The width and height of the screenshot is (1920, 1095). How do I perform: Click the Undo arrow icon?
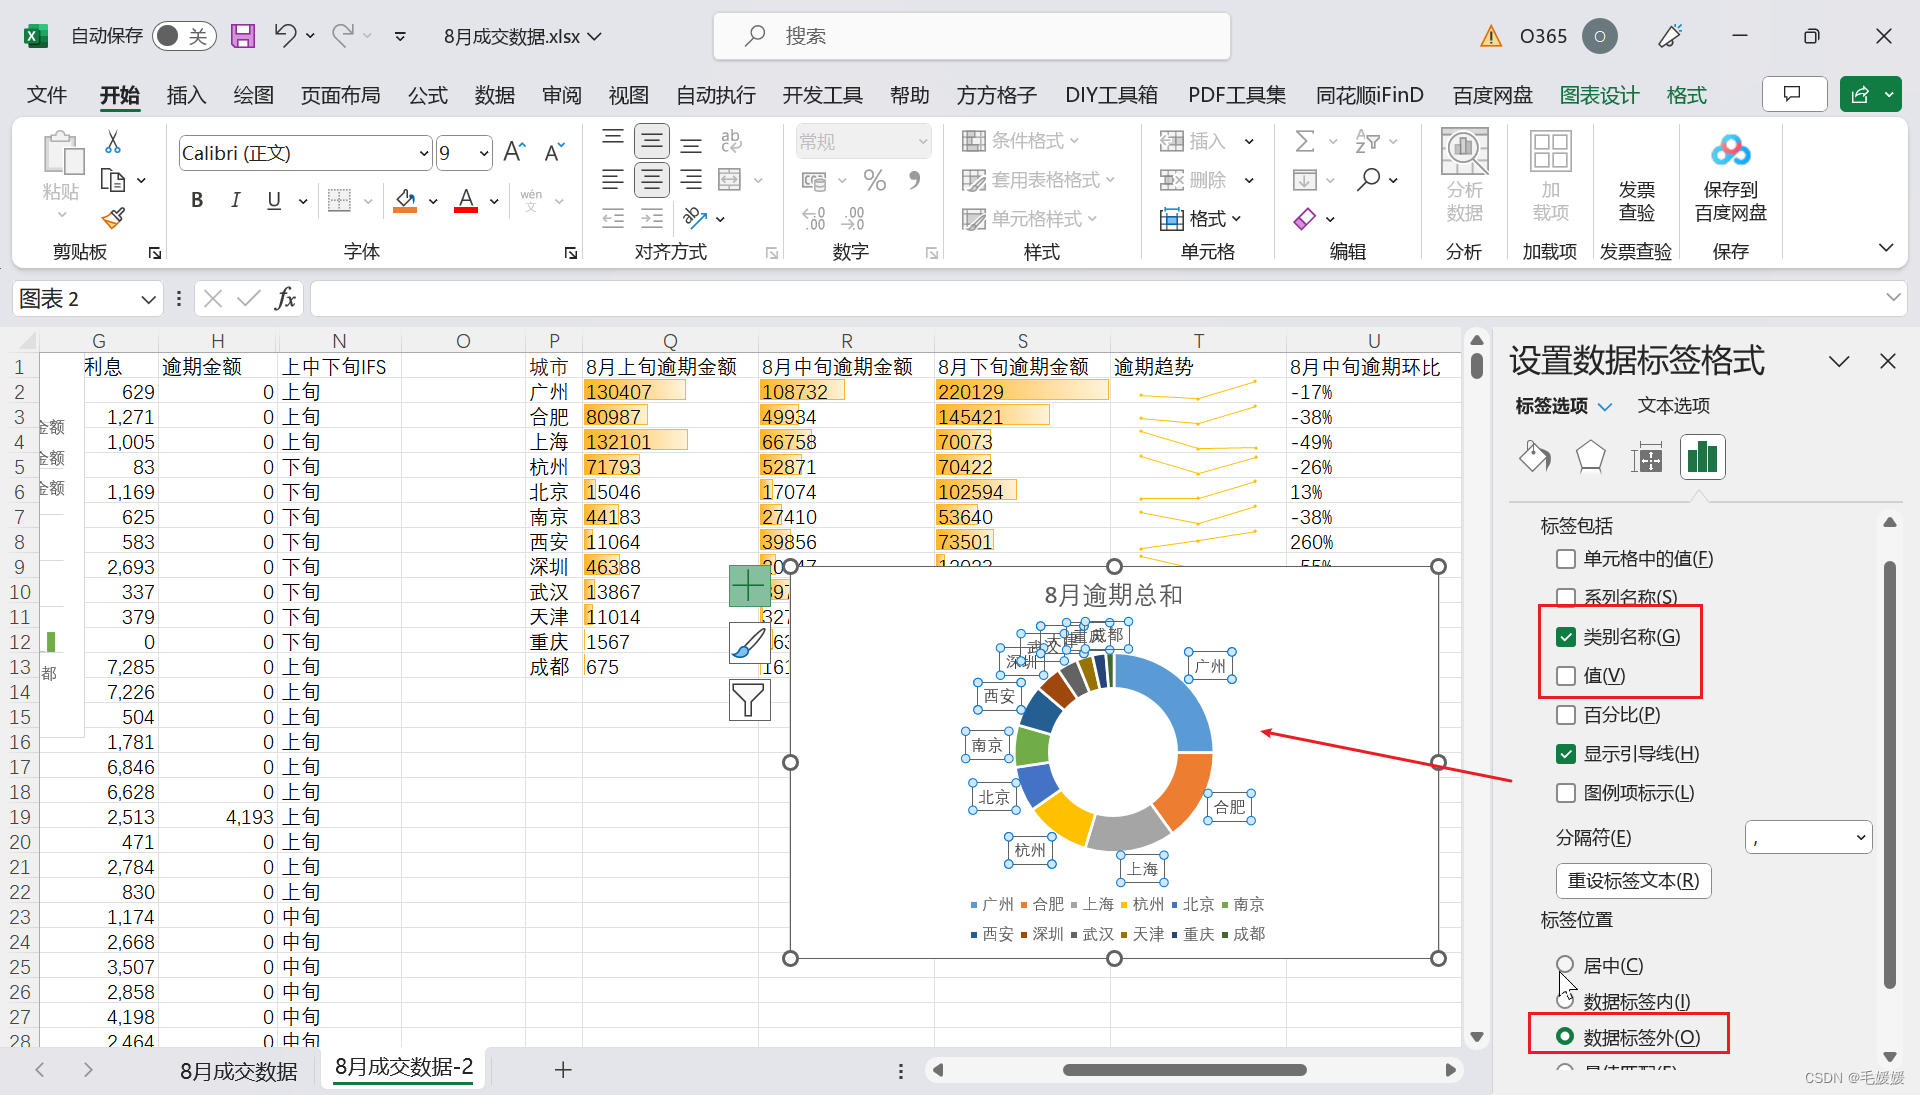[285, 36]
